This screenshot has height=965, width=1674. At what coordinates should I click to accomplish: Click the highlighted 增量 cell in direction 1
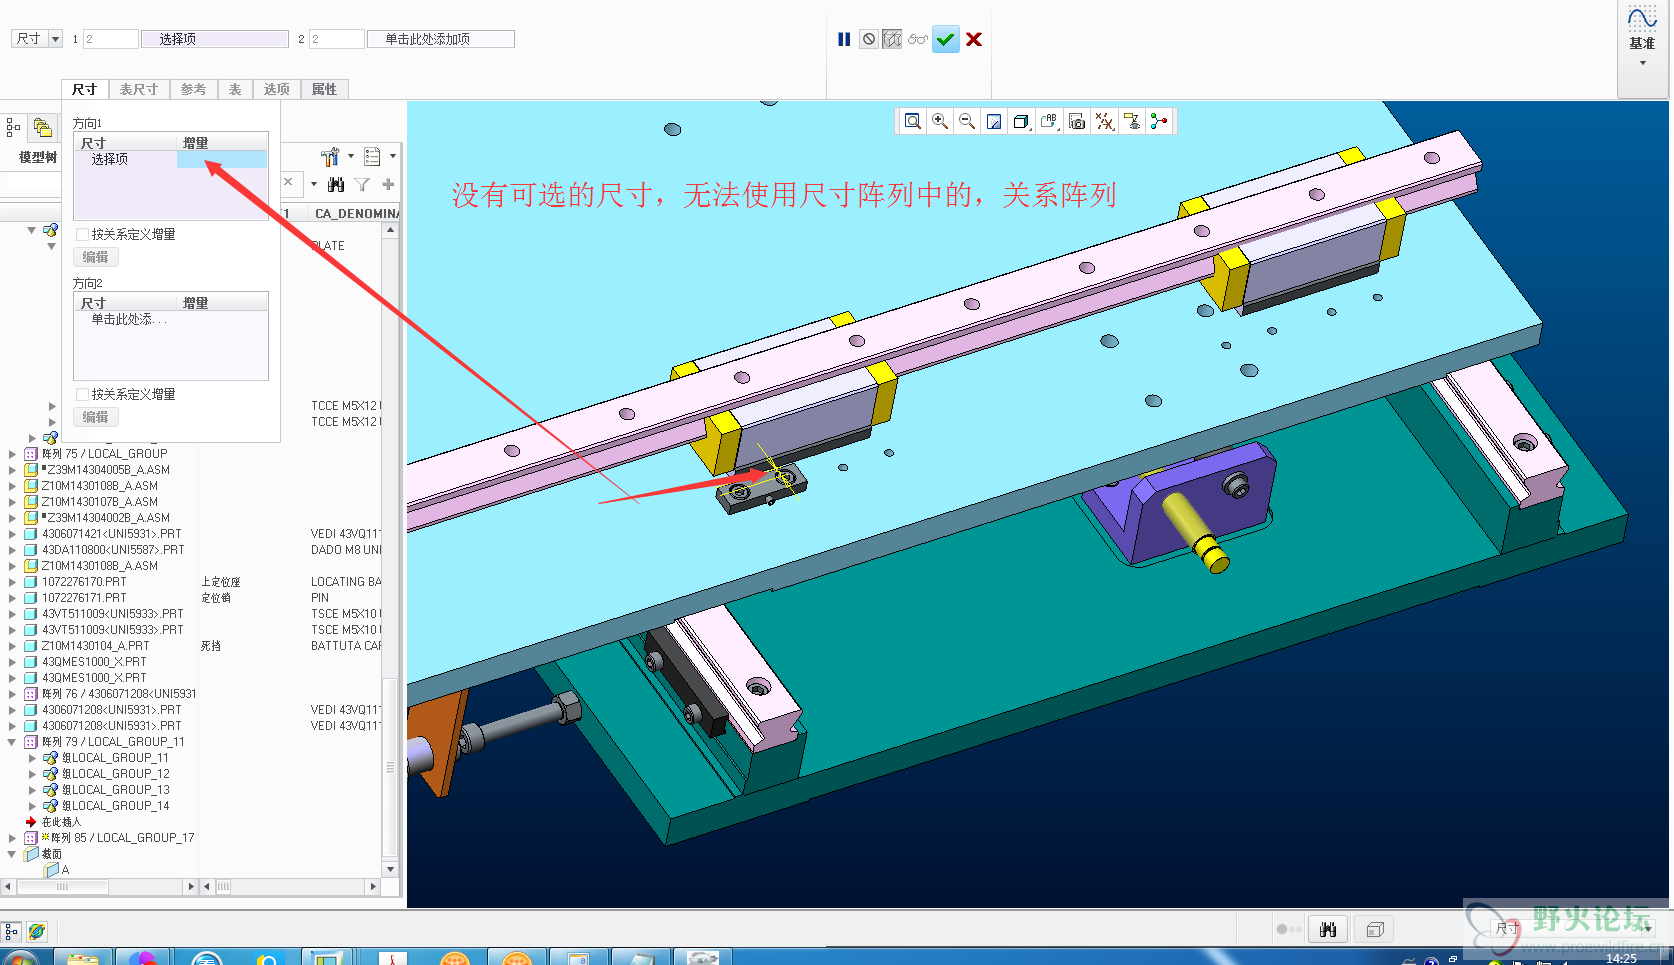(x=222, y=159)
